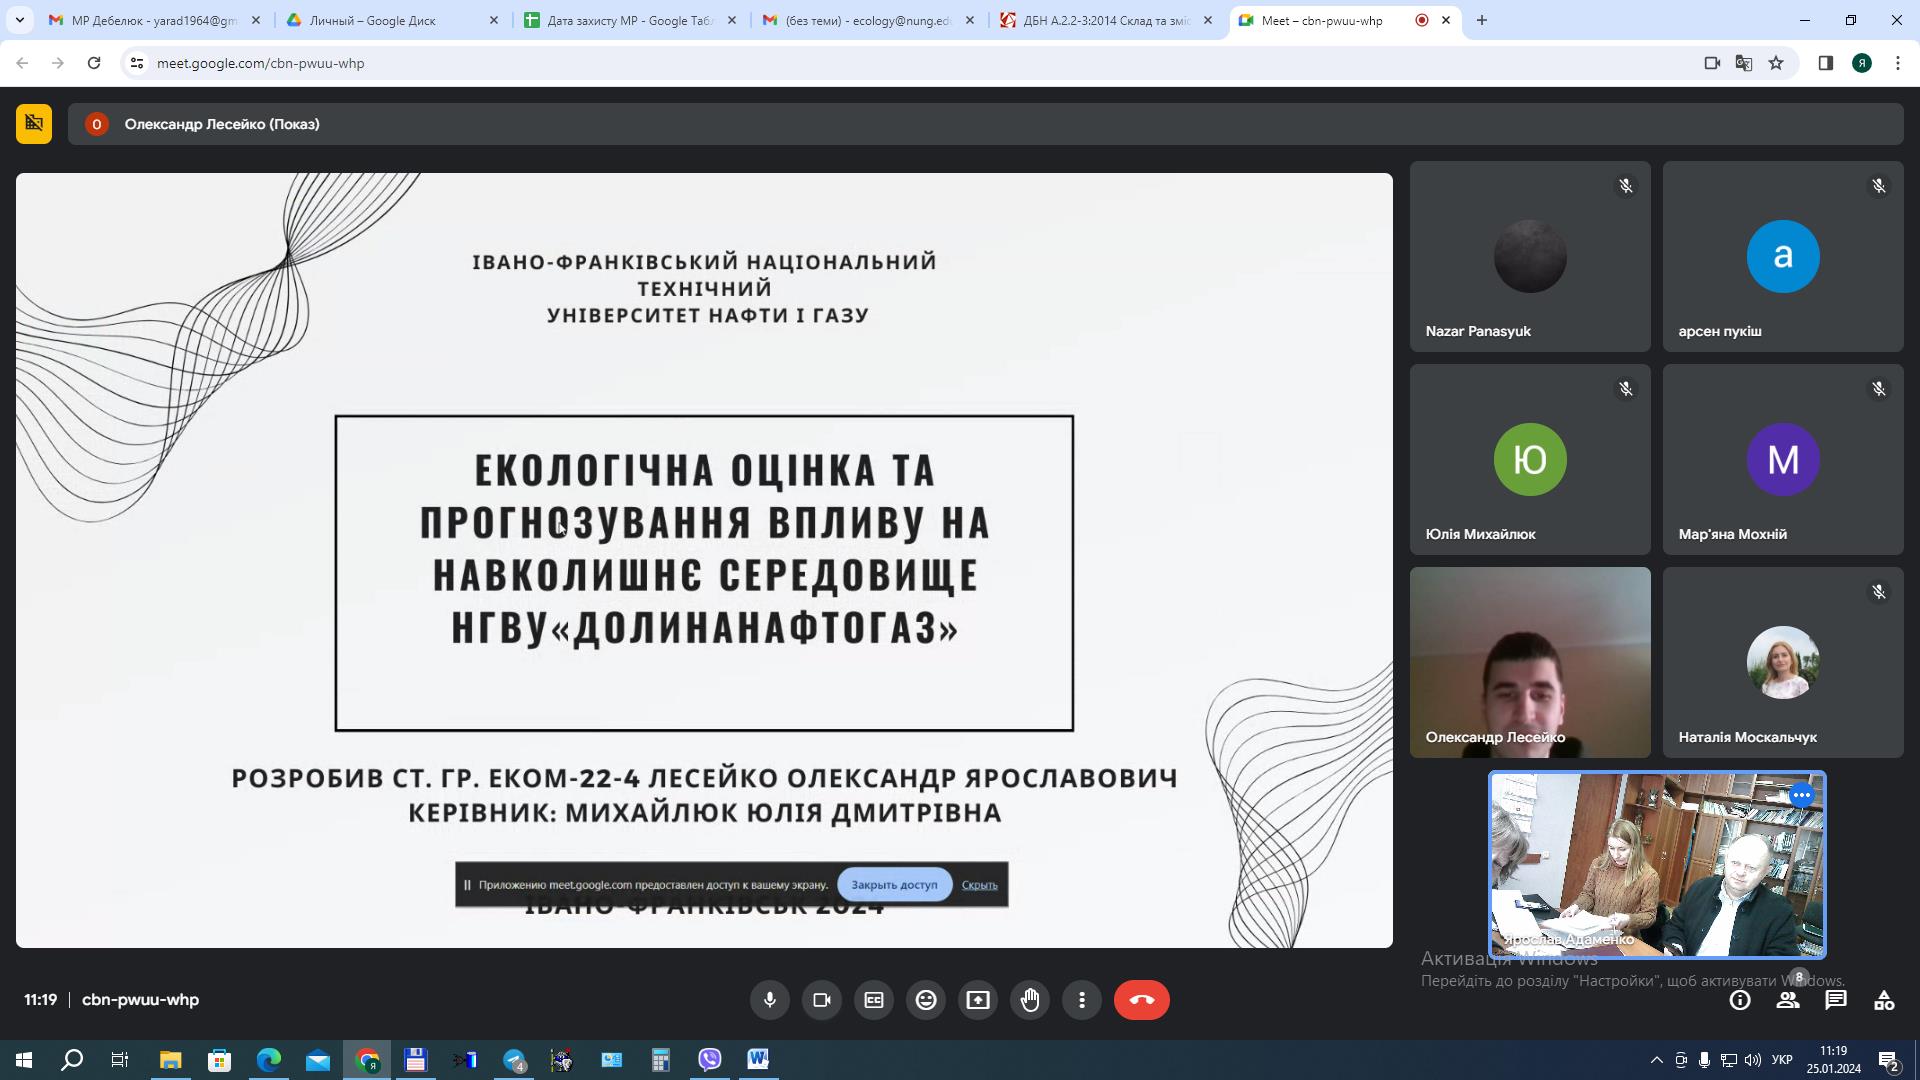
Task: Select Nazar Panasyuk participant tile
Action: pos(1530,256)
